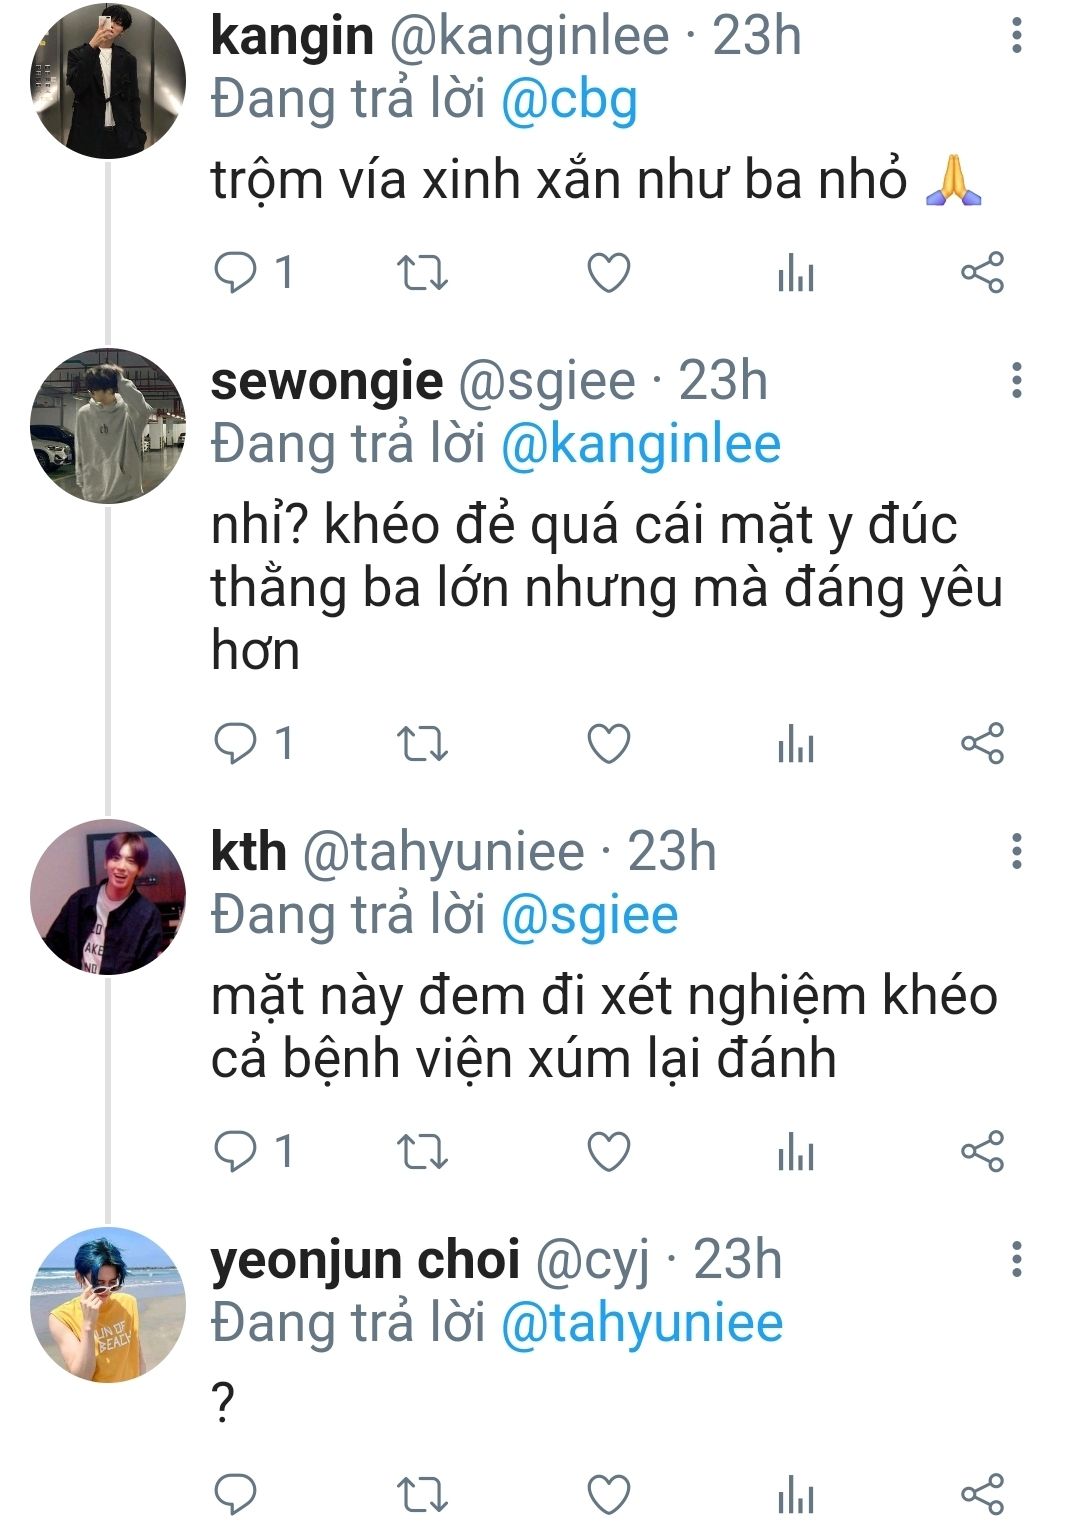The image size is (1080, 1528).
Task: Share sewongie's tweet
Action: tap(982, 744)
